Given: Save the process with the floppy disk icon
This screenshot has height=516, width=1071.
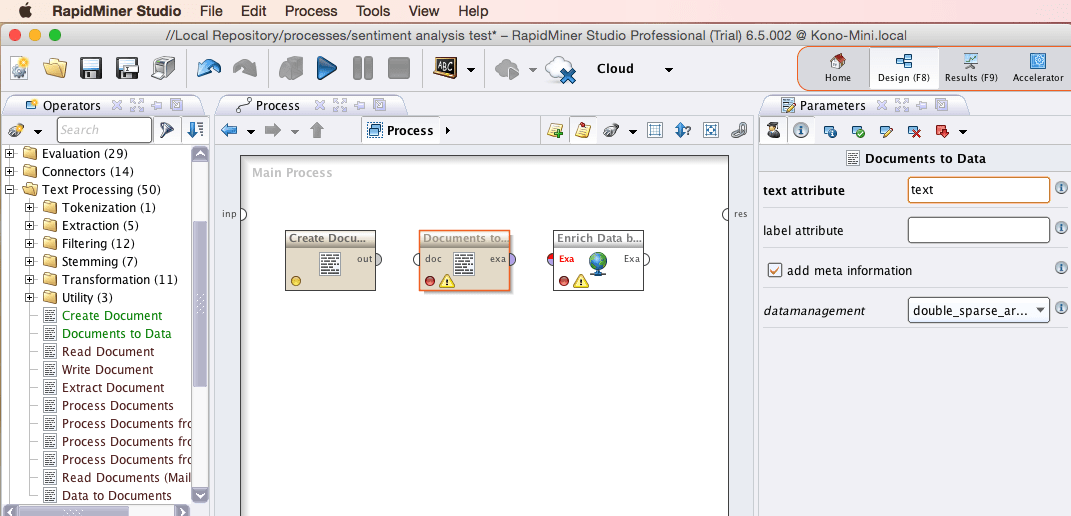Looking at the screenshot, I should [x=91, y=68].
